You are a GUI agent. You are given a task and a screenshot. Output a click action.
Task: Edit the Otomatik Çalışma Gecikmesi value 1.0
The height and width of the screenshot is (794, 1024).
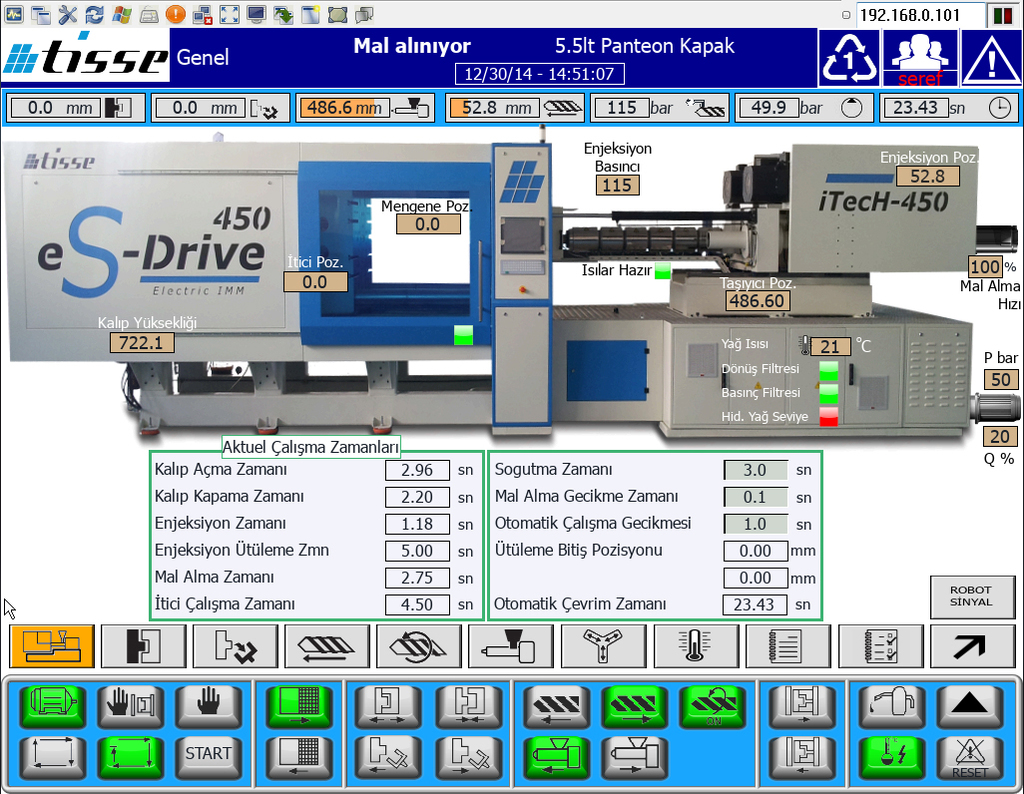(x=755, y=524)
